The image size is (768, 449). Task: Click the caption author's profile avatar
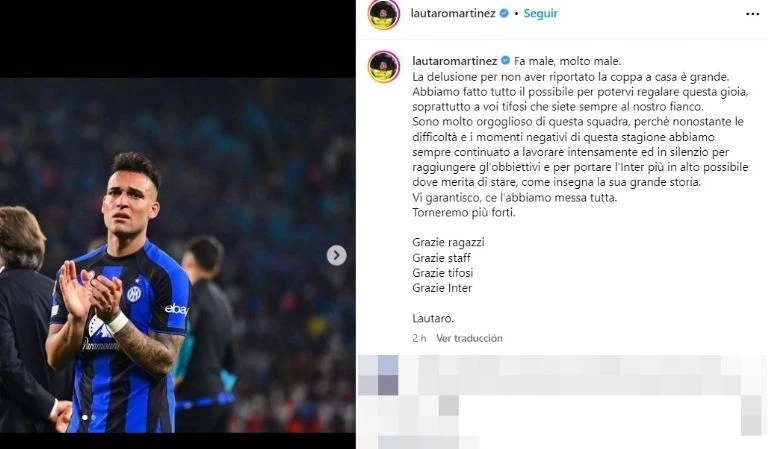(384, 67)
